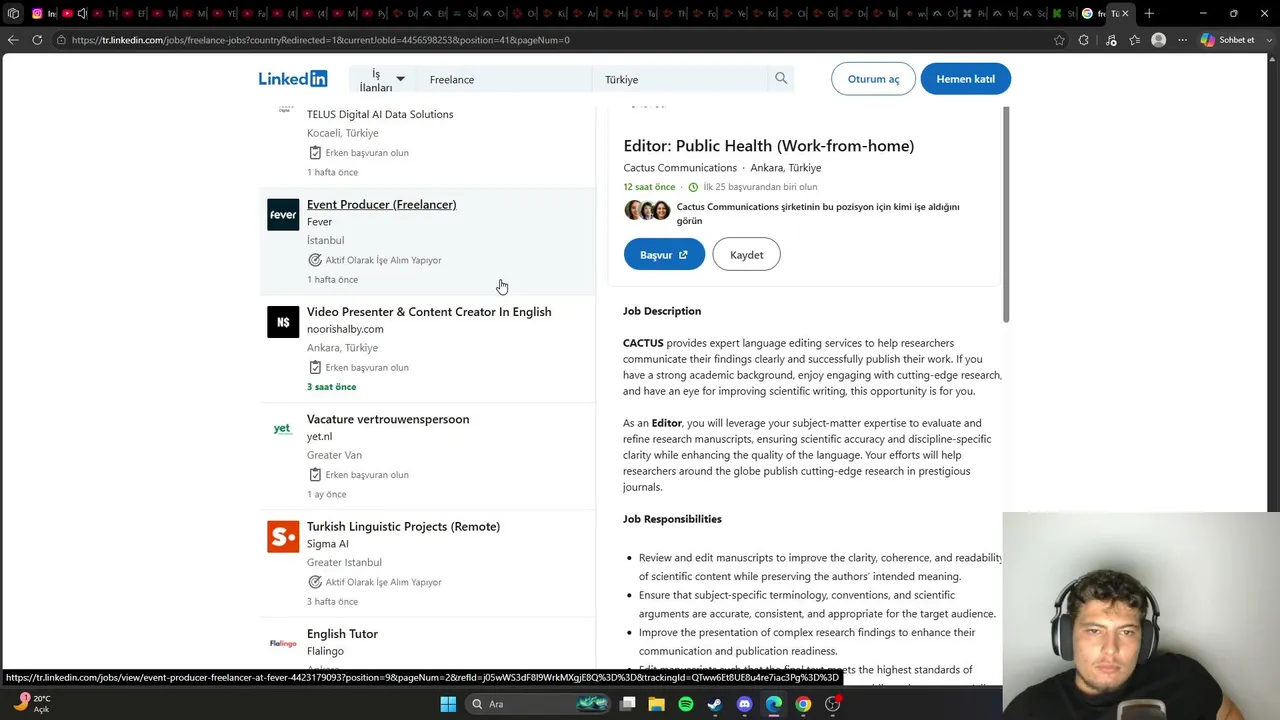Edit the Freelance keyword search field
Viewport: 1280px width, 720px height.
click(x=503, y=80)
